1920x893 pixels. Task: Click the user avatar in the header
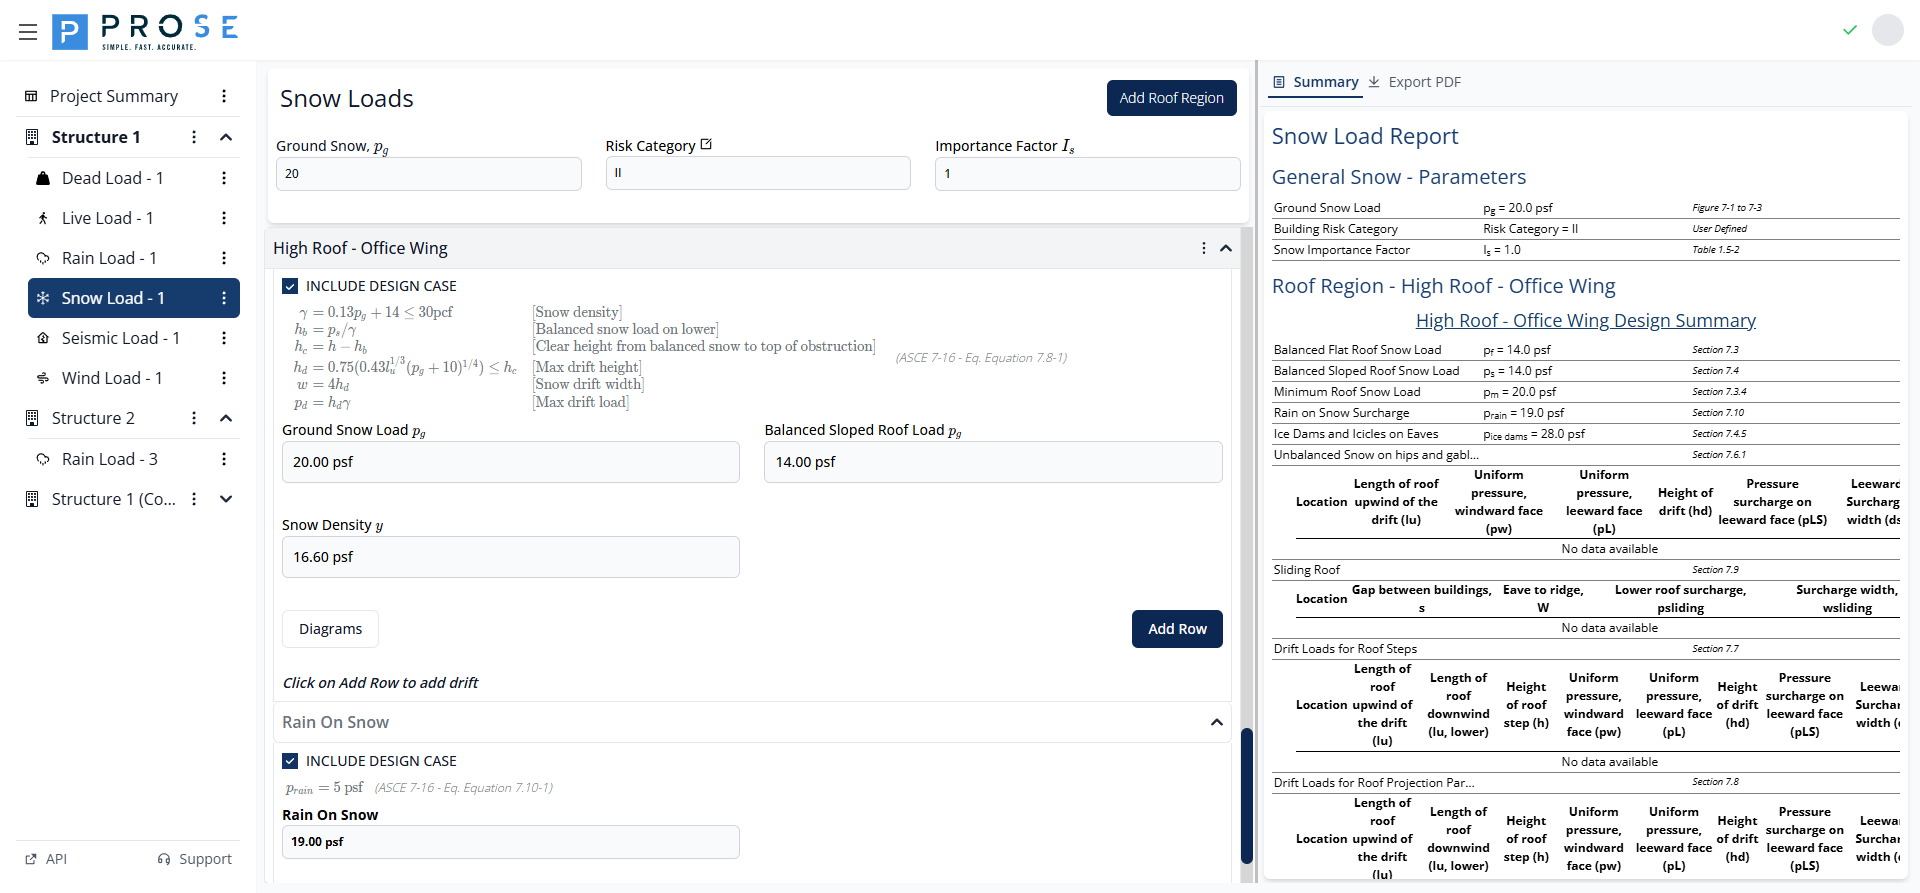[1887, 30]
